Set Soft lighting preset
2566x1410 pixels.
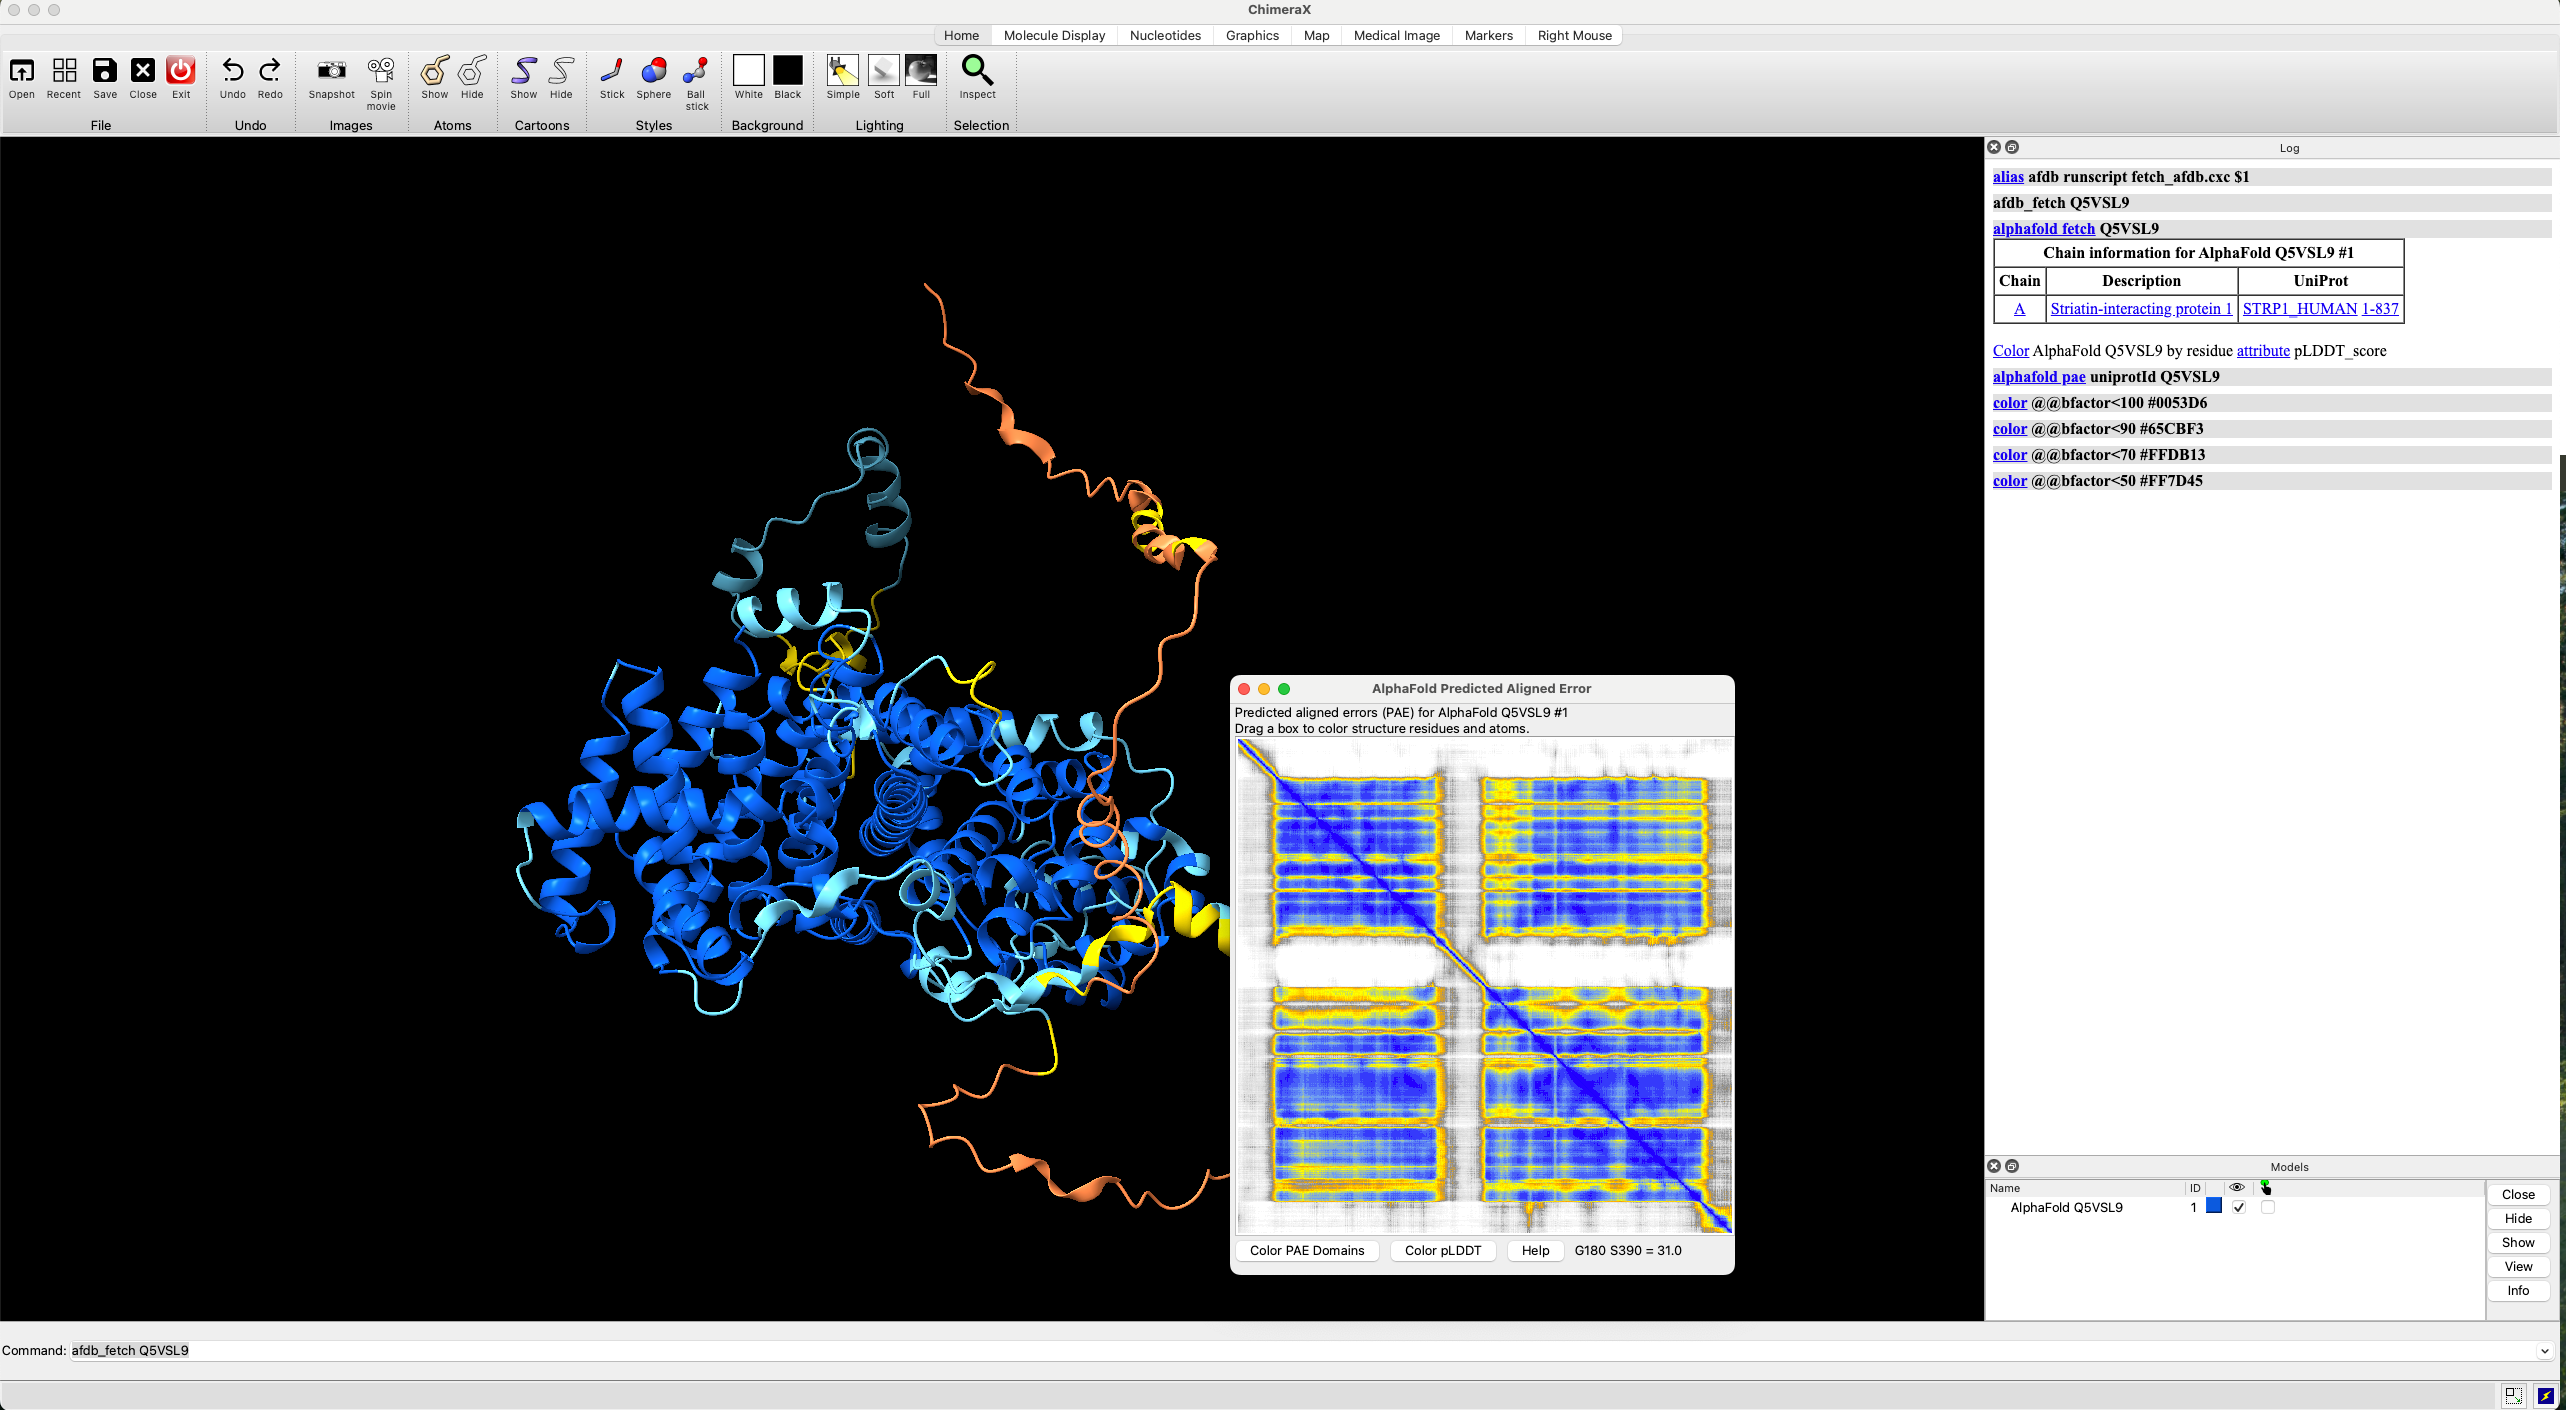coord(884,71)
